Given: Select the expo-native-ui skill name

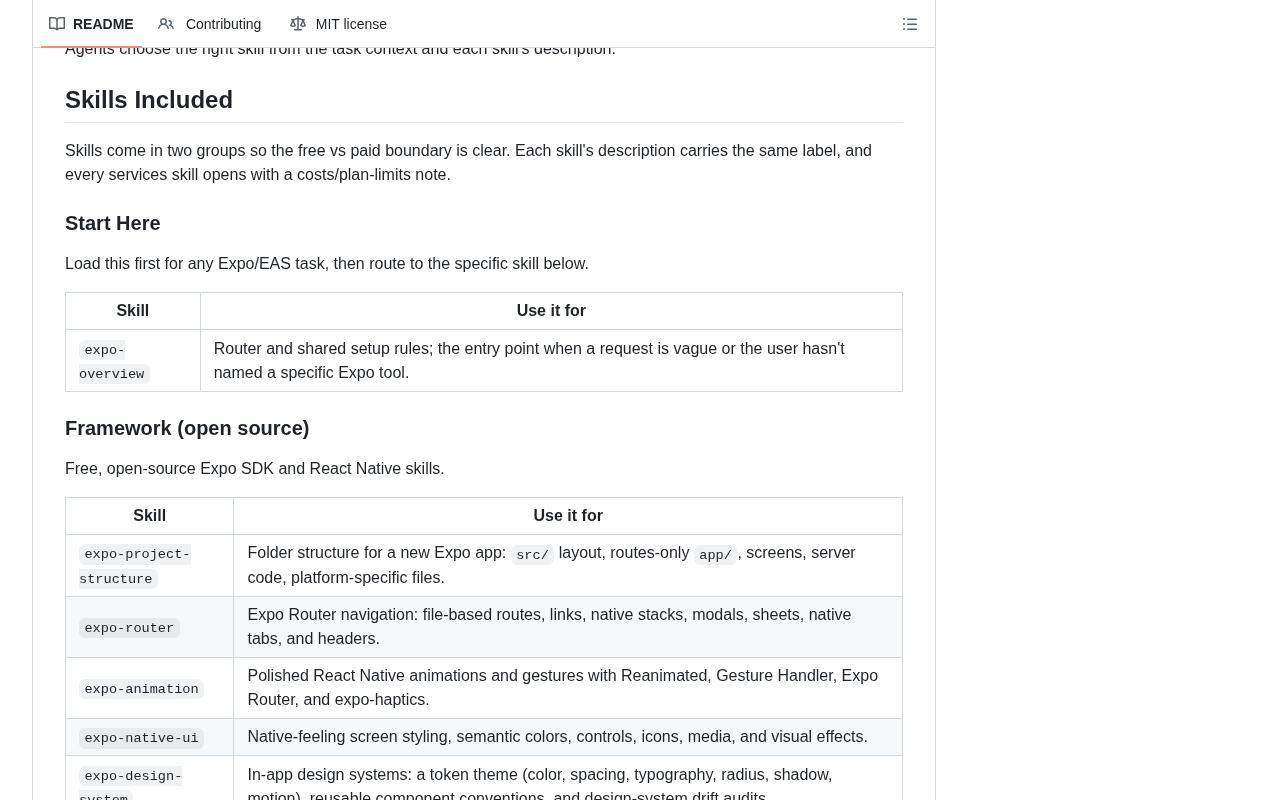Looking at the screenshot, I should [x=141, y=738].
